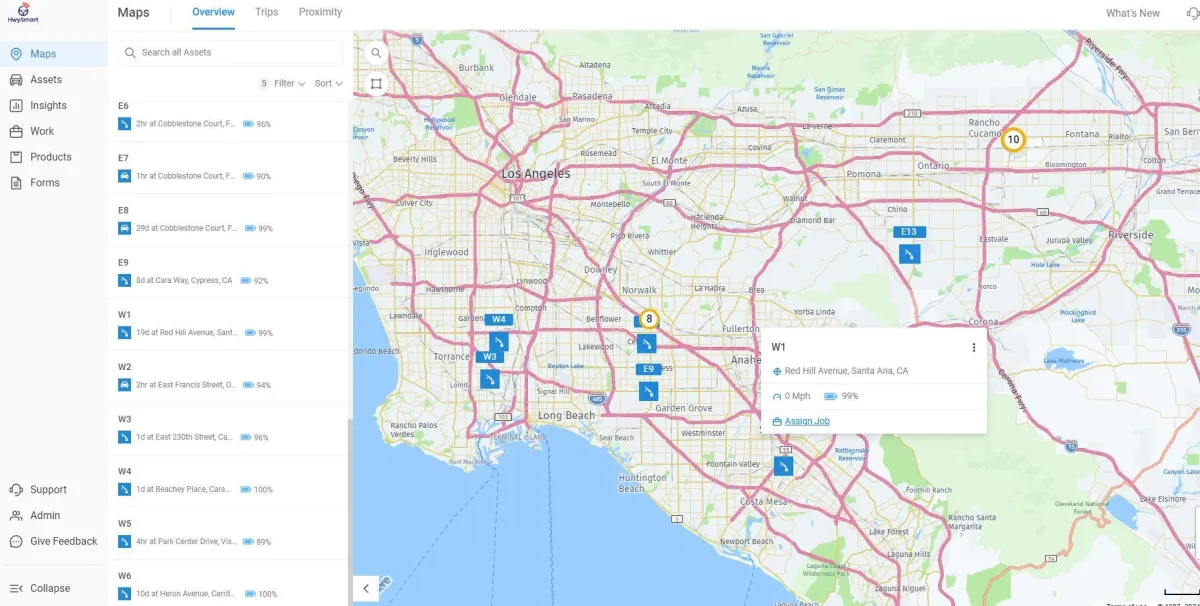Click the E8 vehicle icon in list
This screenshot has width=1200, height=606.
point(125,228)
